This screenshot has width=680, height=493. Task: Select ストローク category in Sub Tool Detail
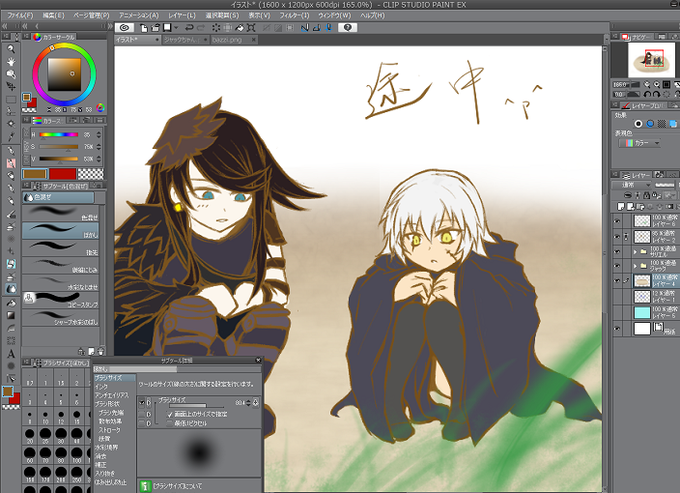coord(109,430)
